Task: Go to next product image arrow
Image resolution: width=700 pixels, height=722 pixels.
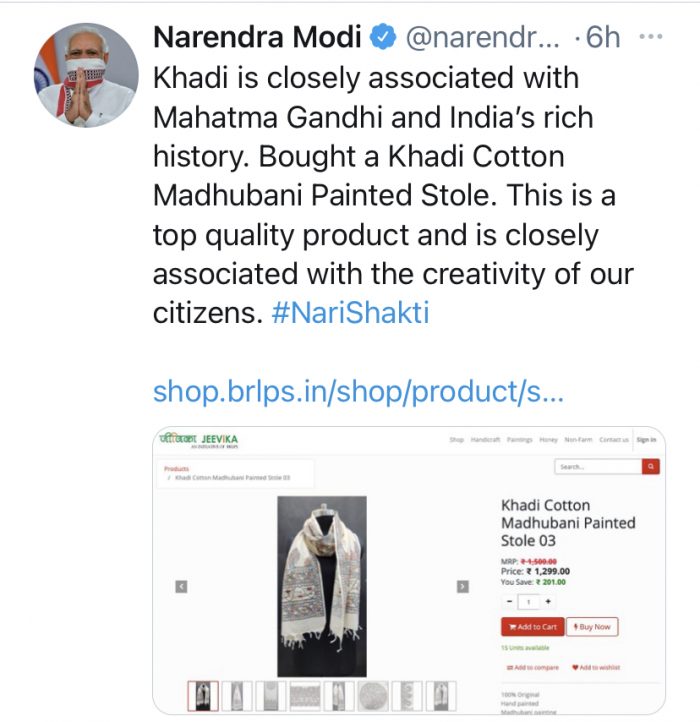Action: pyautogui.click(x=462, y=586)
